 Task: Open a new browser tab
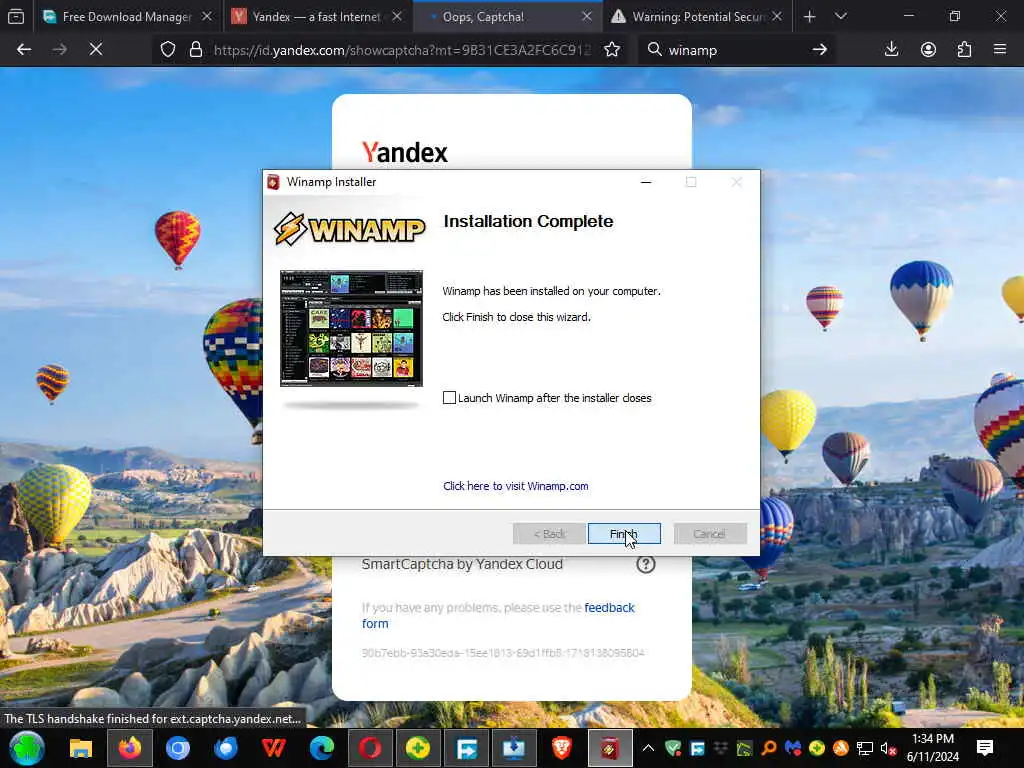810,16
